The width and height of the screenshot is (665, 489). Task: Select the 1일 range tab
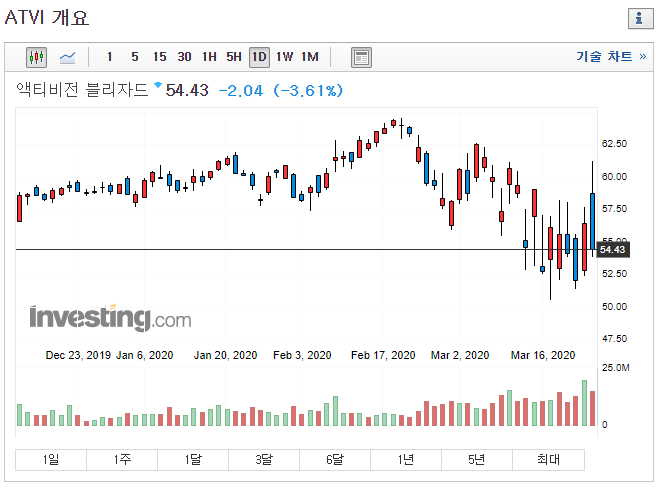click(51, 460)
